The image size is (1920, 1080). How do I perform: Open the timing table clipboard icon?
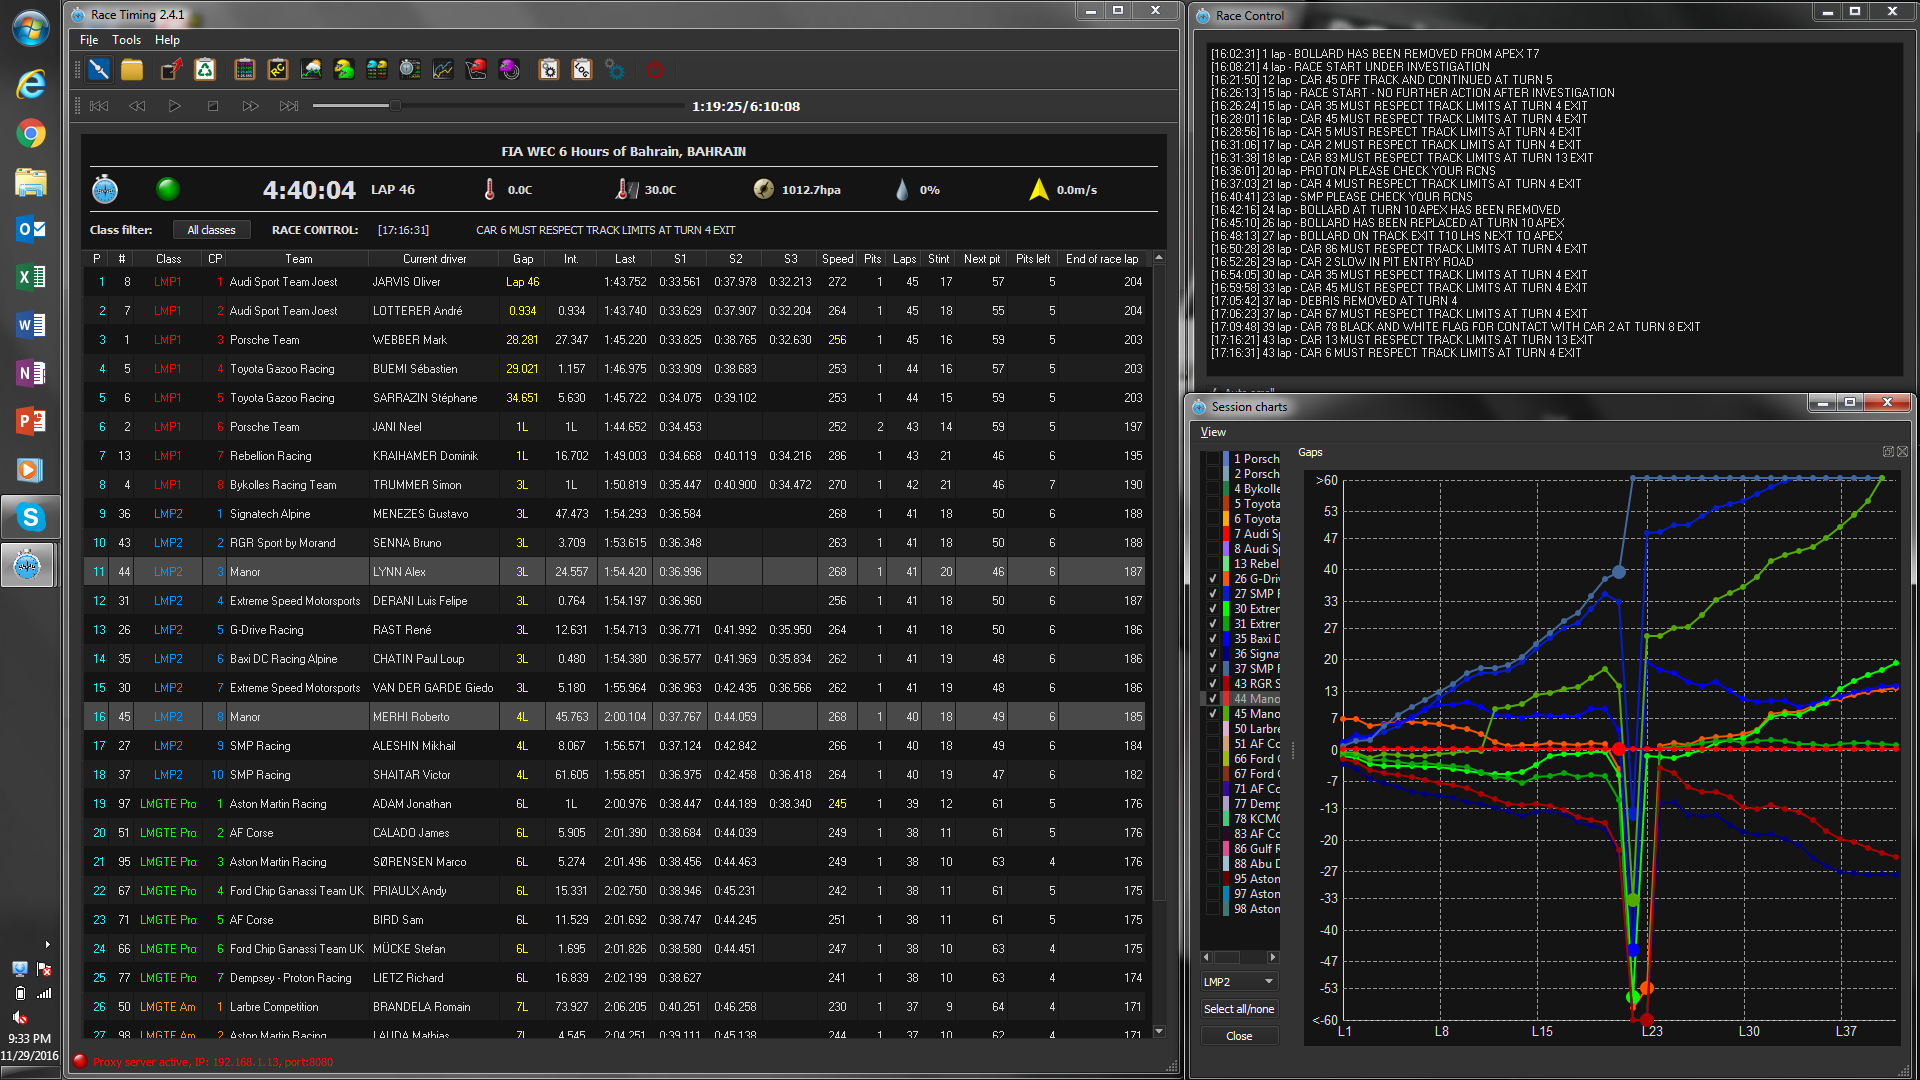[244, 69]
